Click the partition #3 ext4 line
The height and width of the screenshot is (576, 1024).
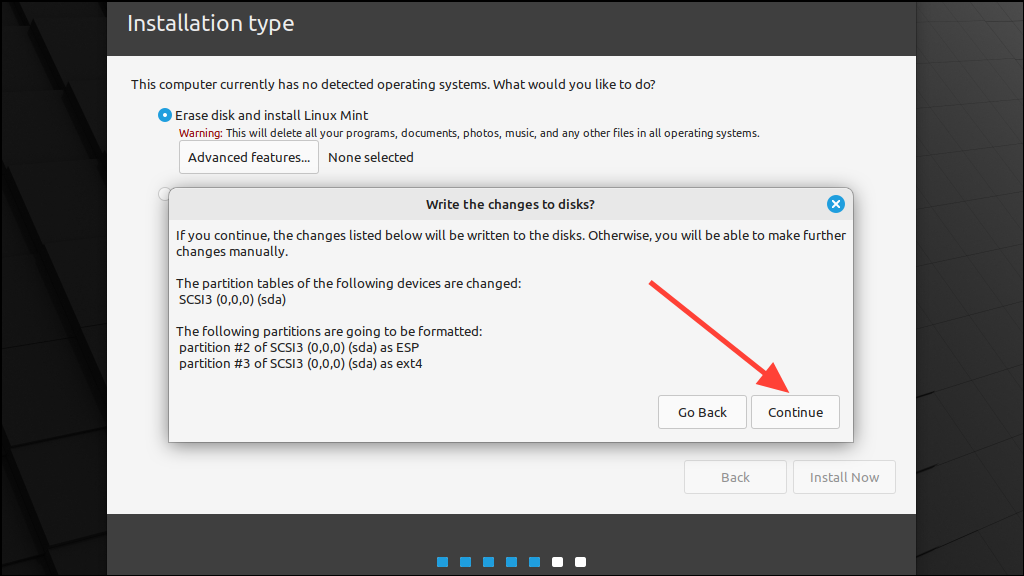[302, 363]
